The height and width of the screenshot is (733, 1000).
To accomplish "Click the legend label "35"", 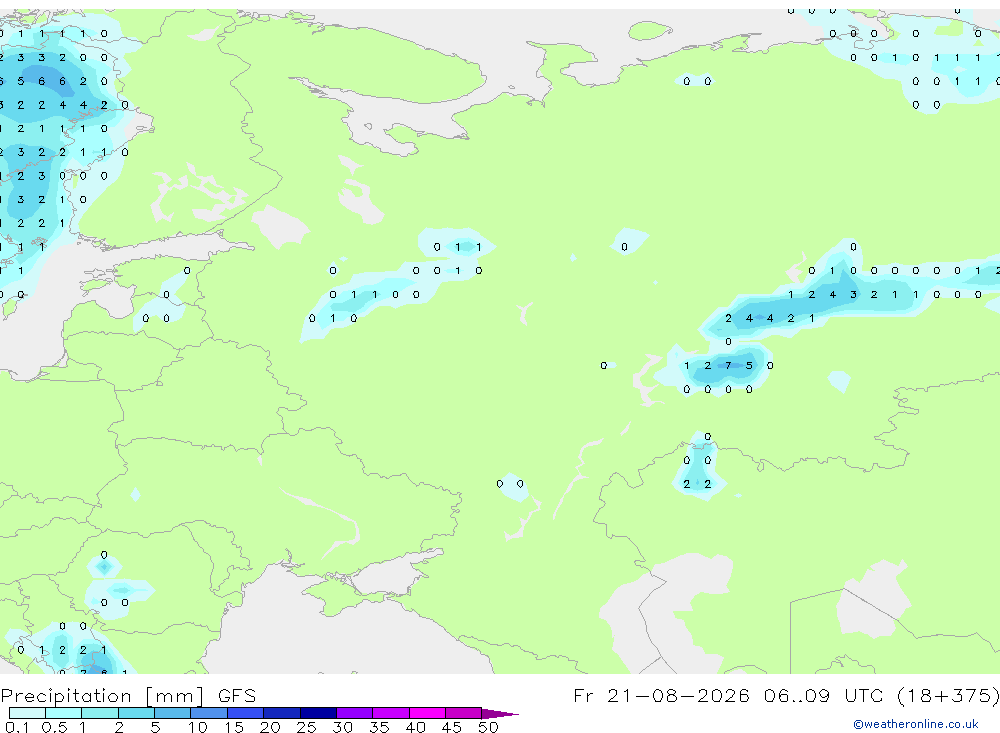I will [x=379, y=727].
